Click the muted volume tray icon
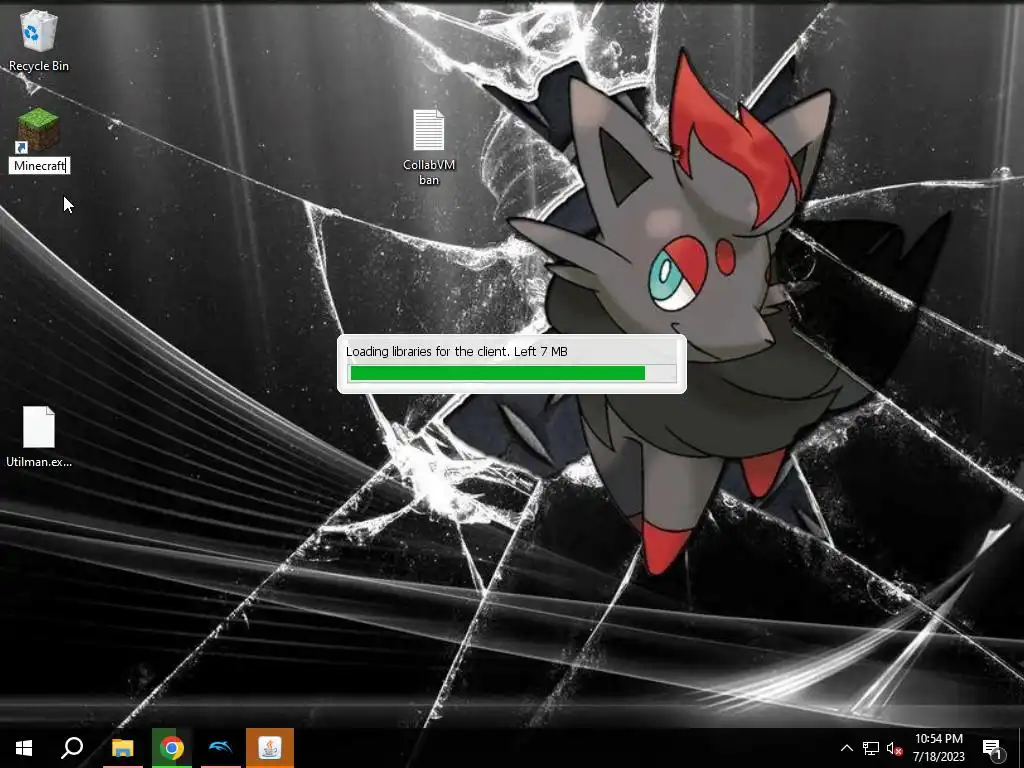The height and width of the screenshot is (768, 1024). click(x=894, y=748)
